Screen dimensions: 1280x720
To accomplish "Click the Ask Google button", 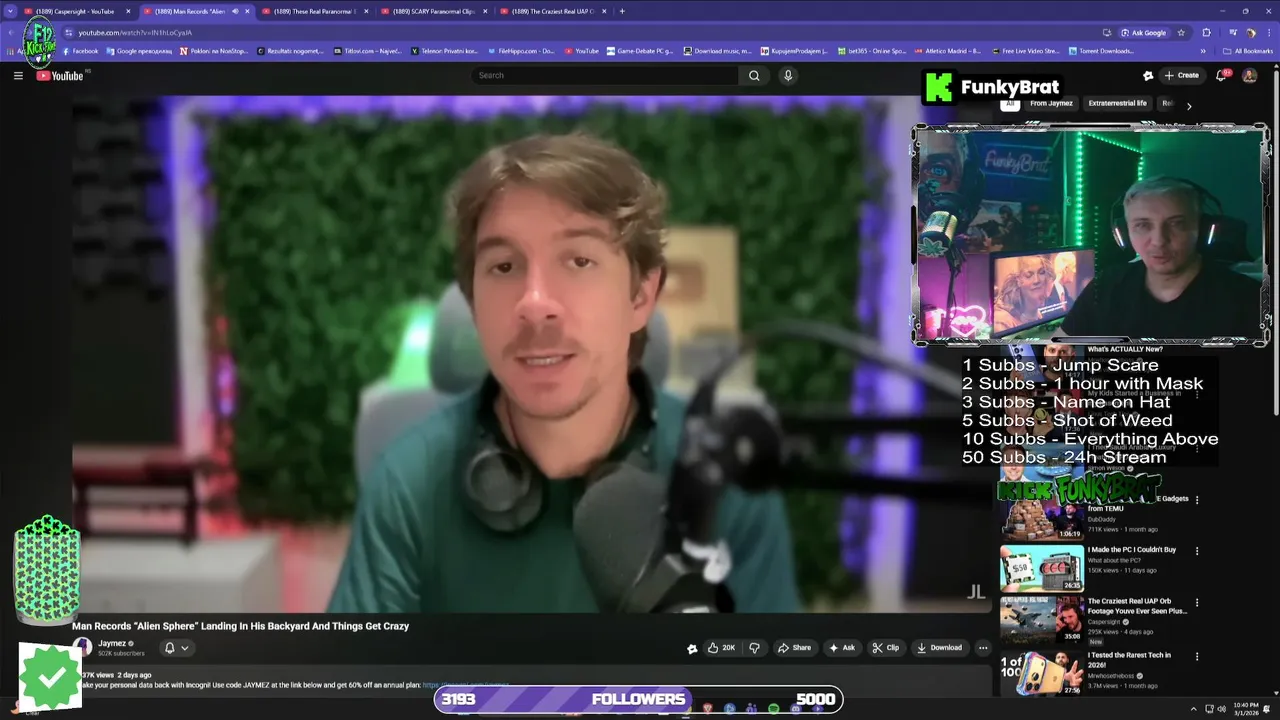I will pyautogui.click(x=1143, y=32).
